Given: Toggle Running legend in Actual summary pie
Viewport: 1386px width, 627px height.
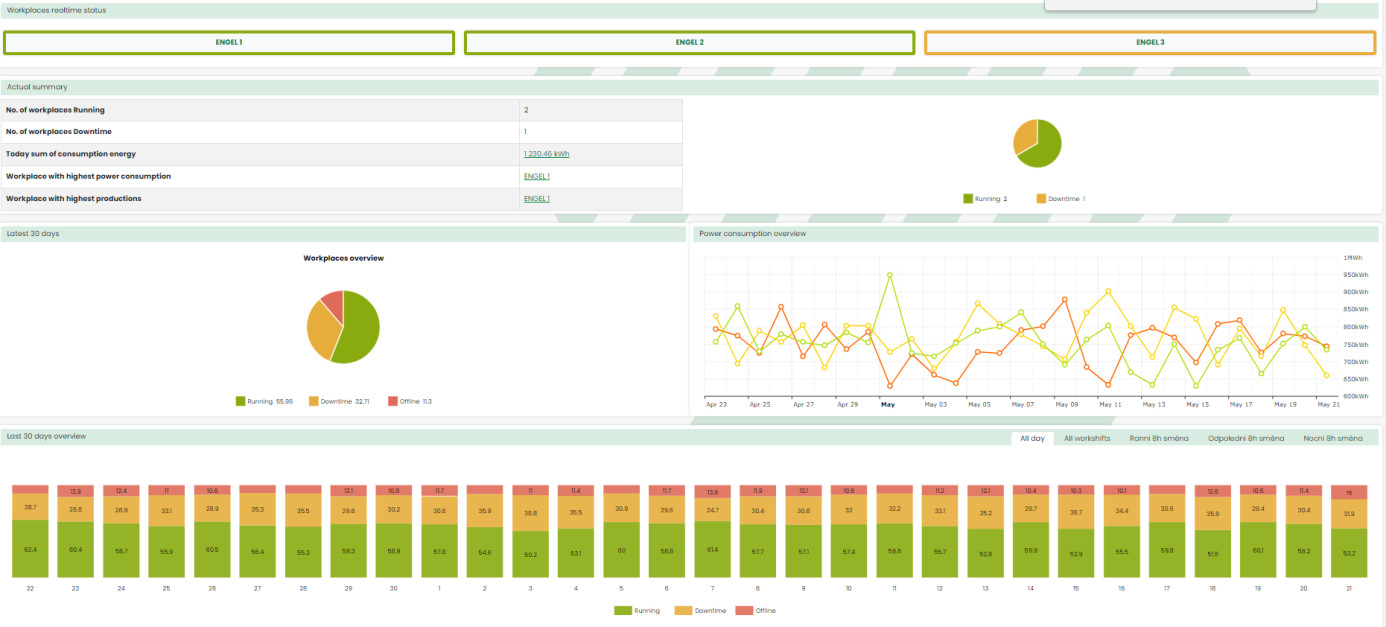Looking at the screenshot, I should pos(985,199).
